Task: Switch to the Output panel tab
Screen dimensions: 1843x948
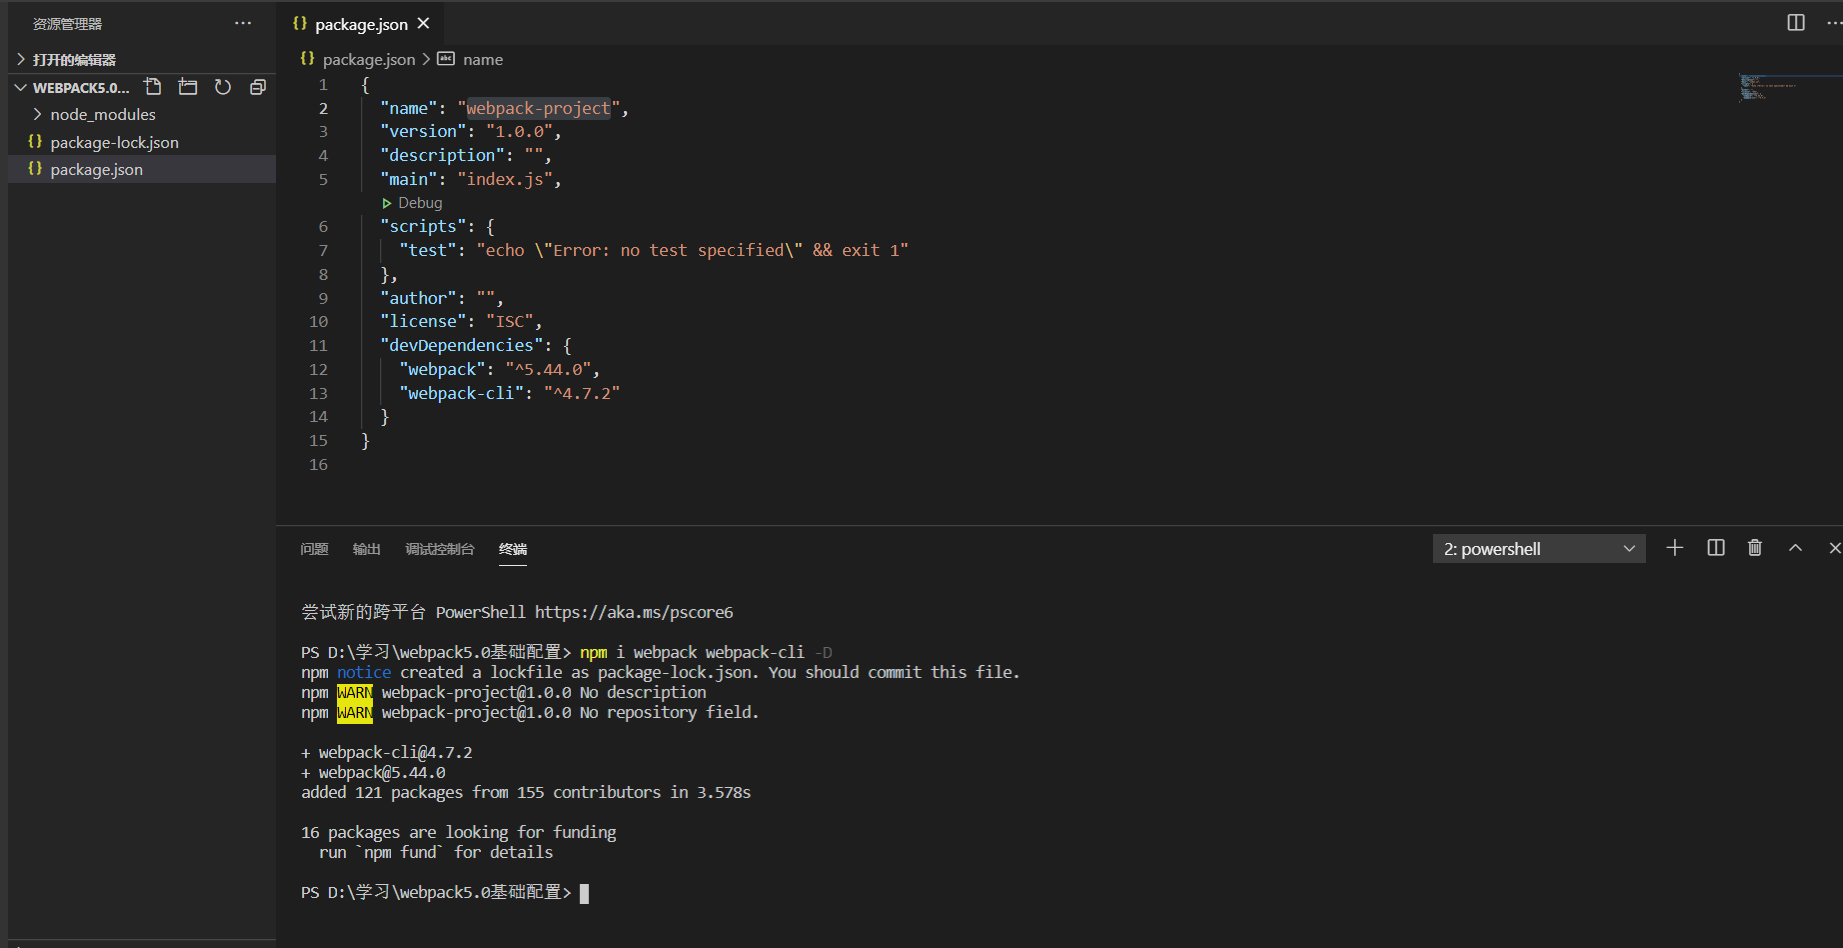Action: 366,549
